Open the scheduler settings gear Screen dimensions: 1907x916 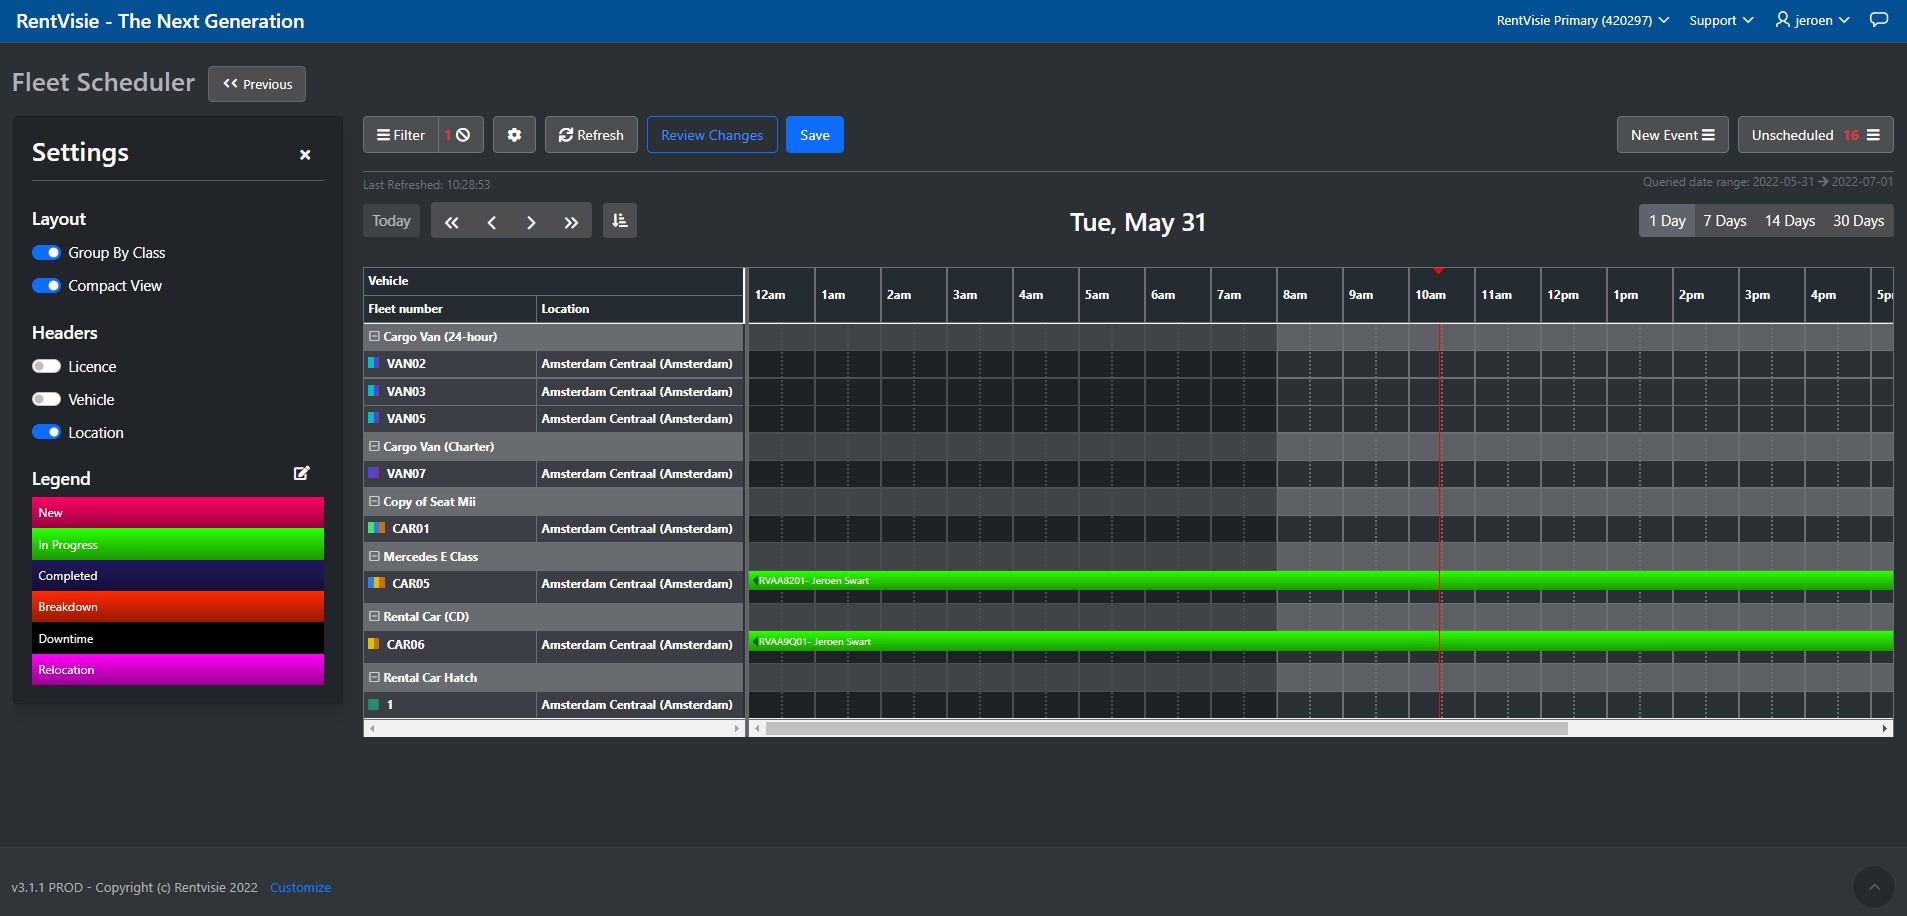[514, 134]
